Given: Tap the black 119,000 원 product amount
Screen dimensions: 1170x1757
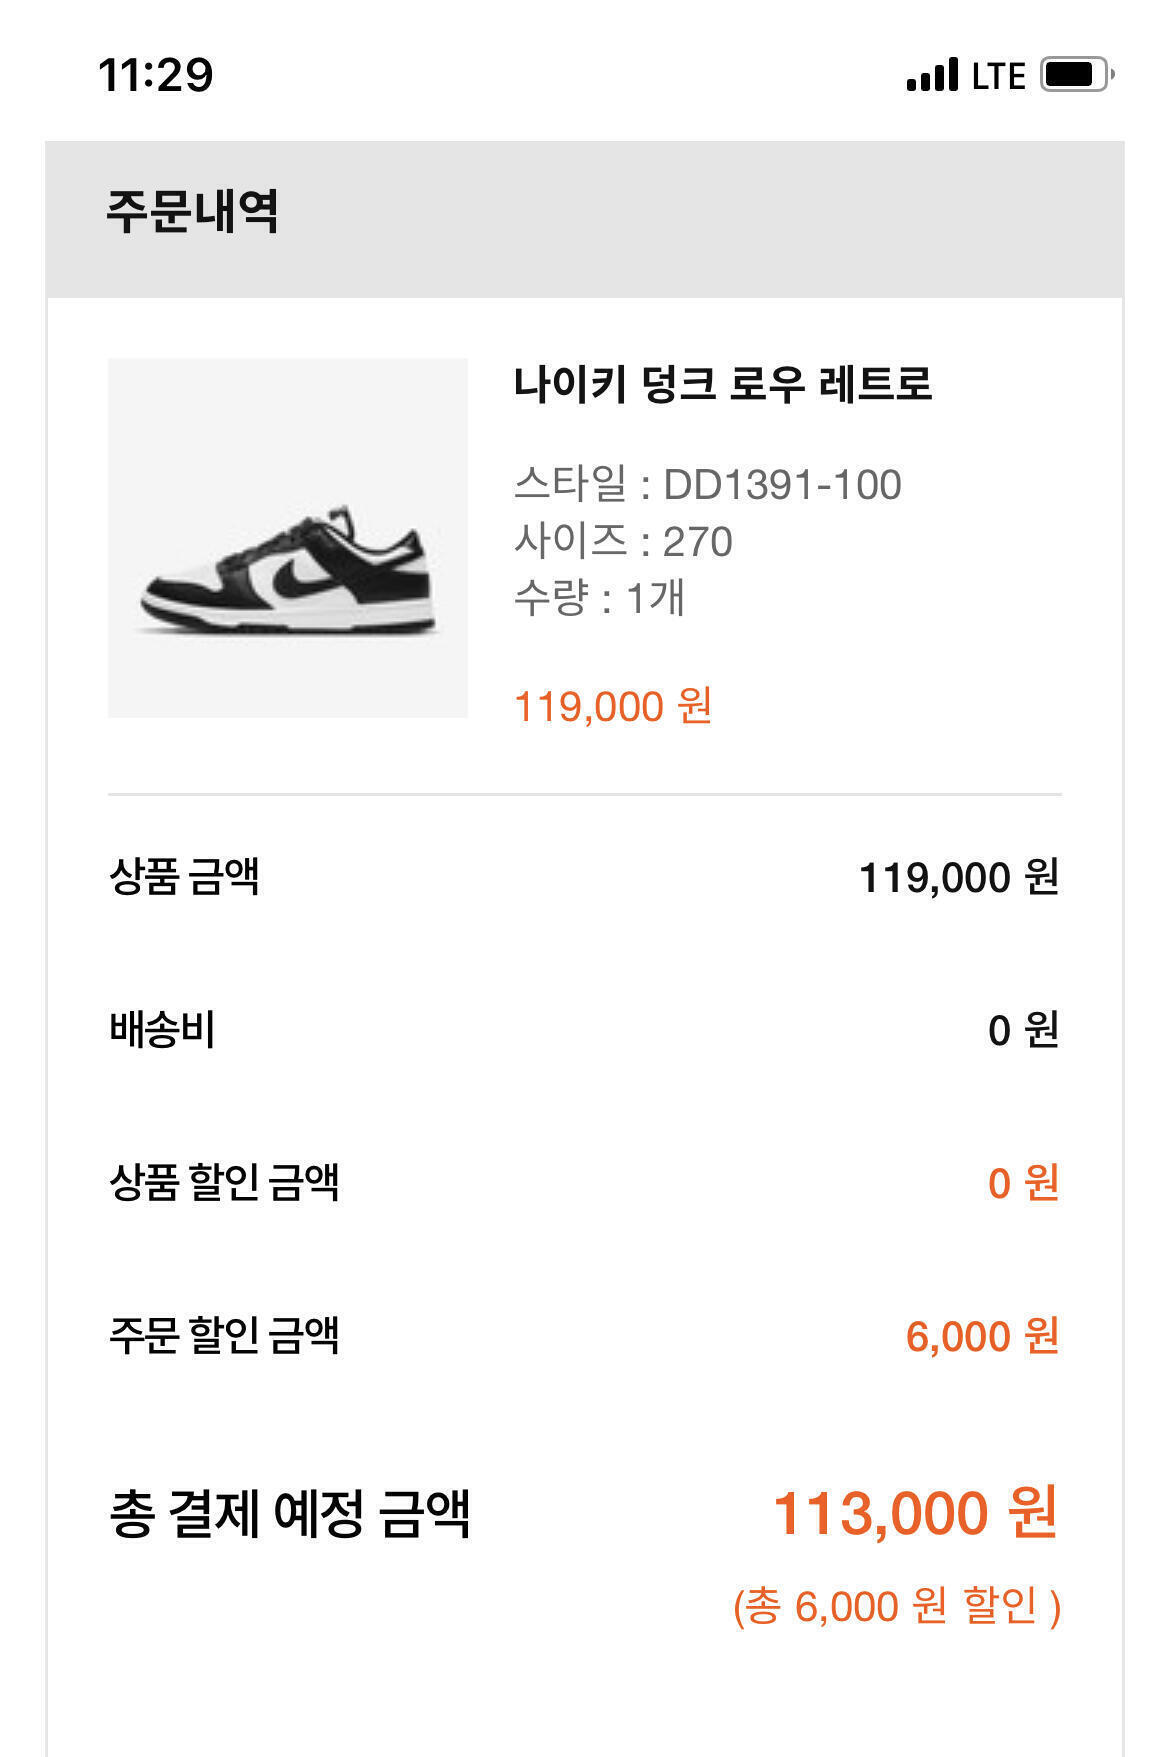Looking at the screenshot, I should tap(959, 878).
